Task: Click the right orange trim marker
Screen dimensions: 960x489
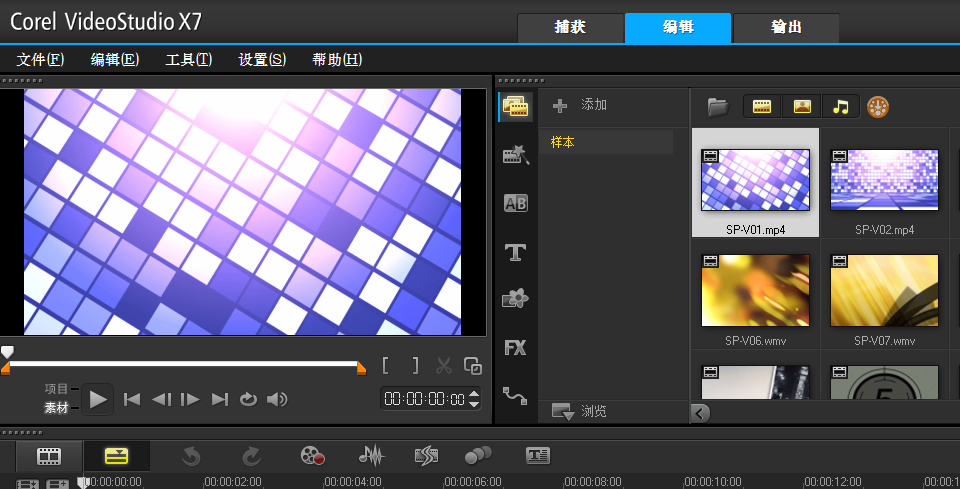Action: click(x=361, y=368)
